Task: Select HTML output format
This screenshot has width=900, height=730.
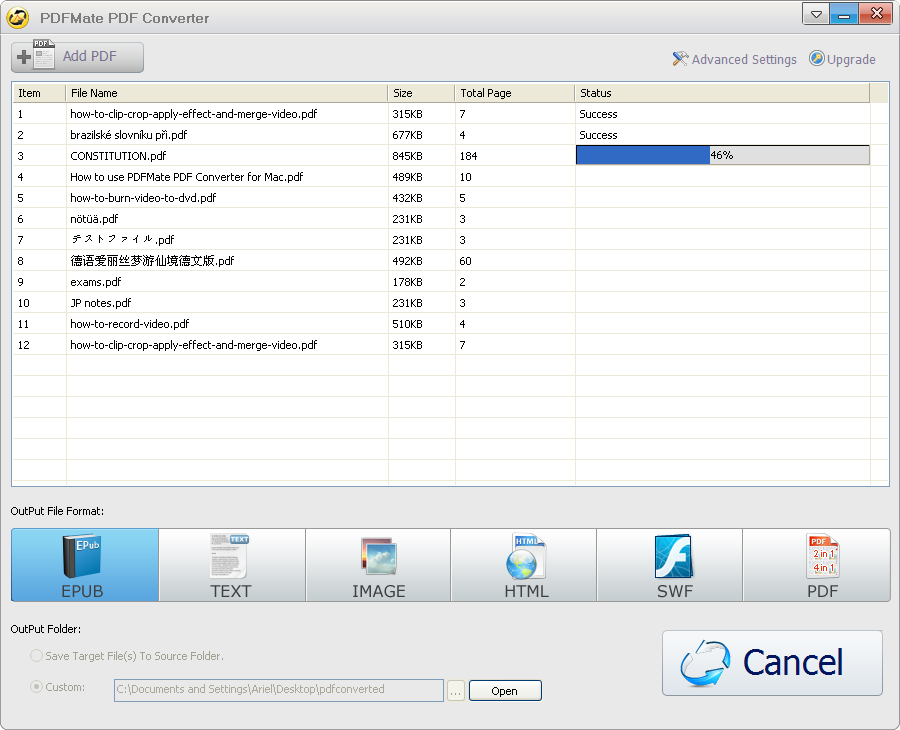Action: [x=524, y=565]
